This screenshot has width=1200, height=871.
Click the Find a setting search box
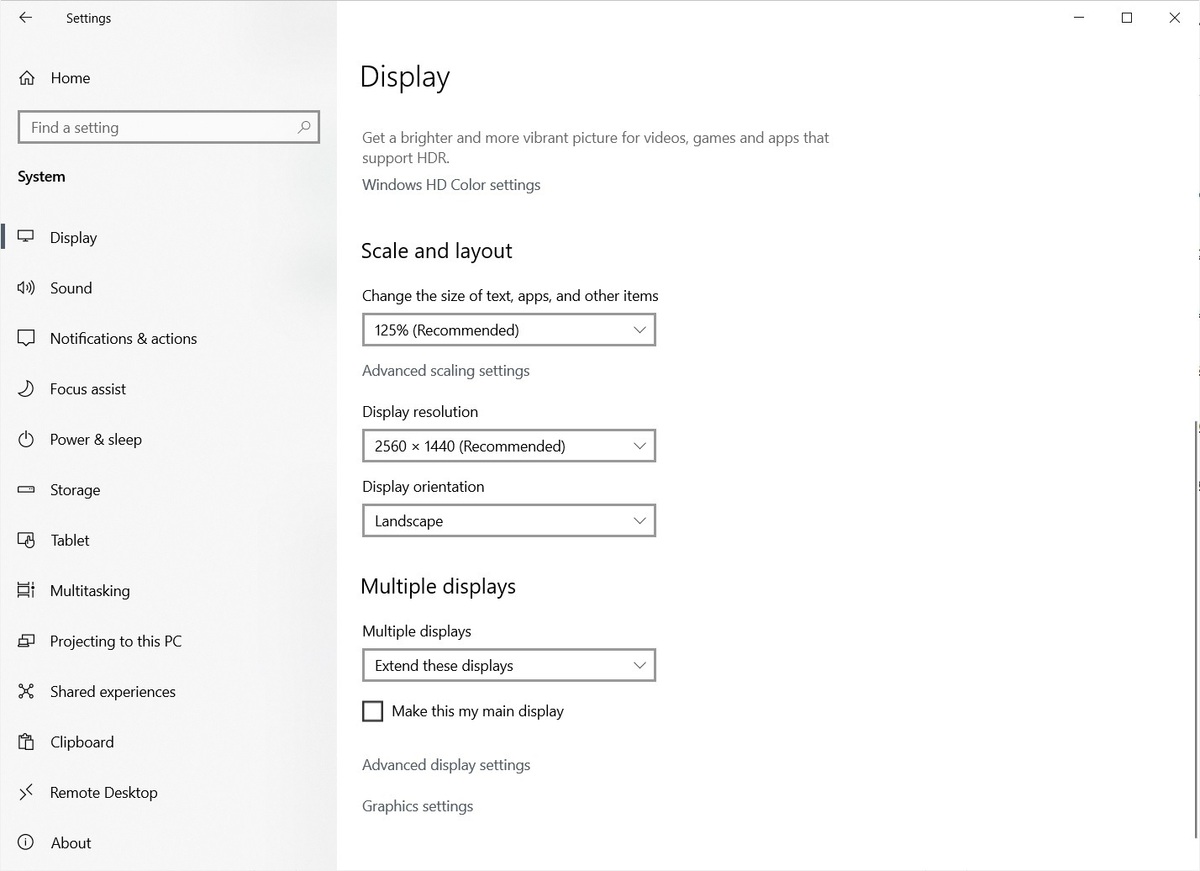[160, 127]
